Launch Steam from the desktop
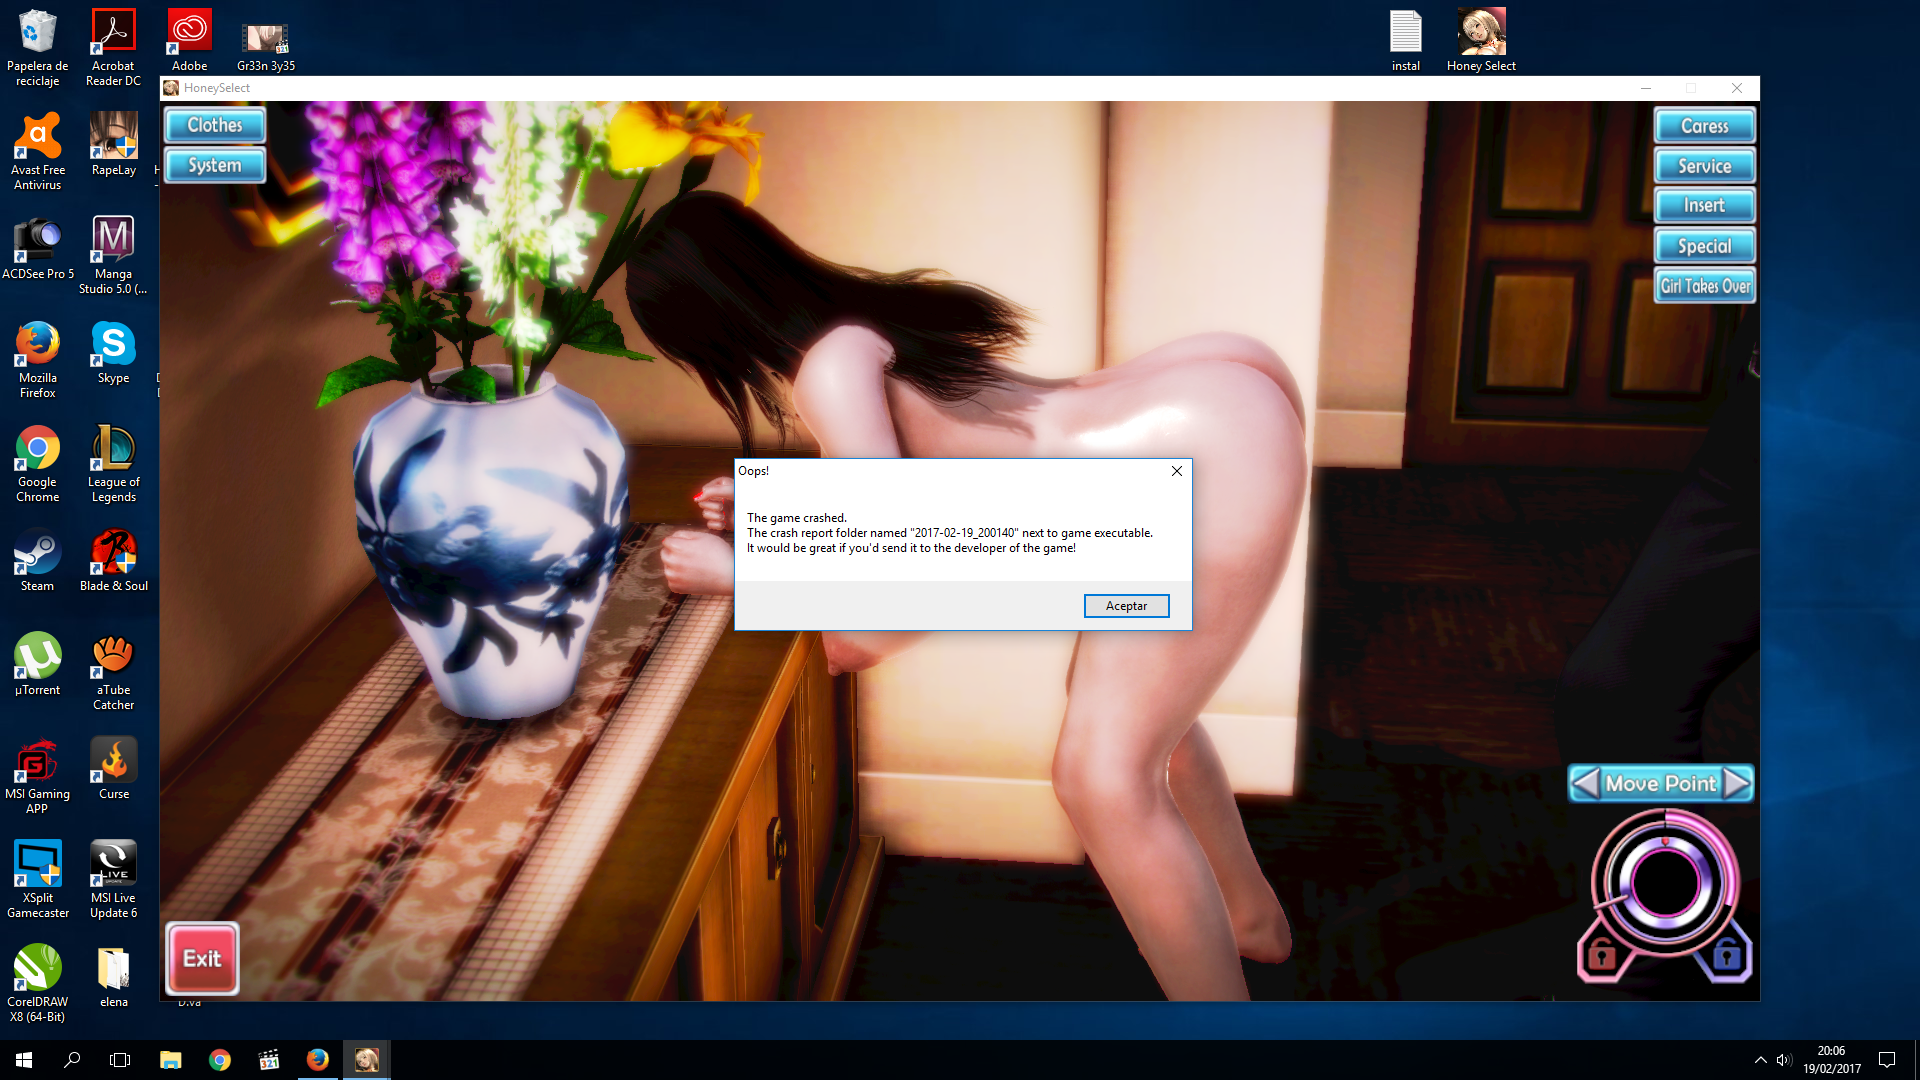The width and height of the screenshot is (1920, 1080). (37, 560)
